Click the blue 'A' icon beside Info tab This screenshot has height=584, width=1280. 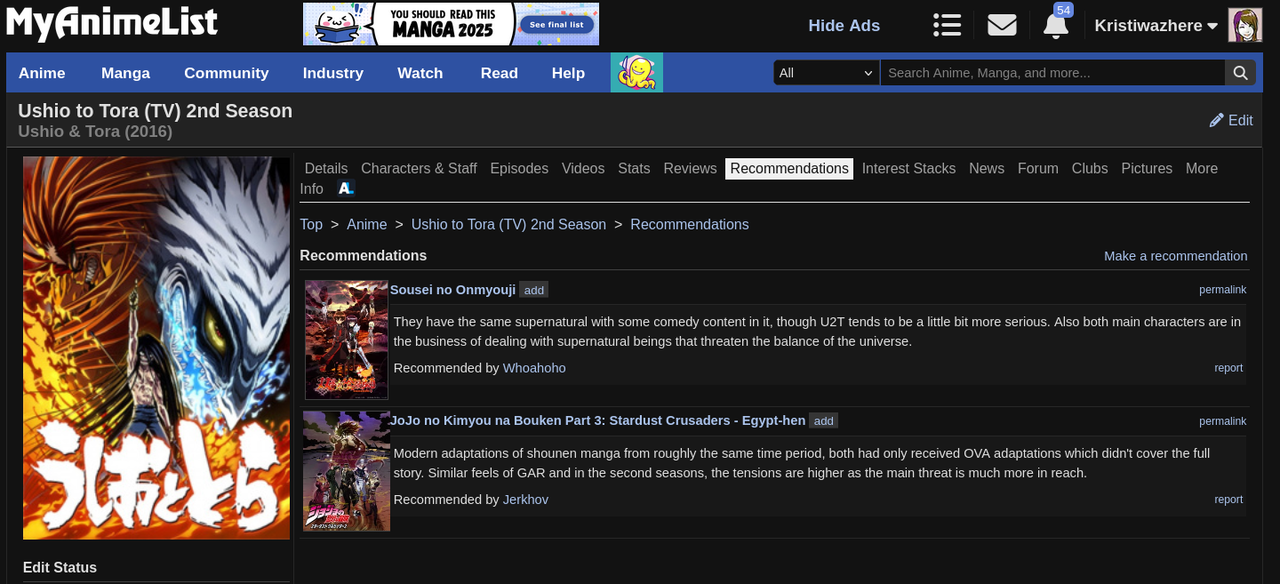(x=346, y=188)
